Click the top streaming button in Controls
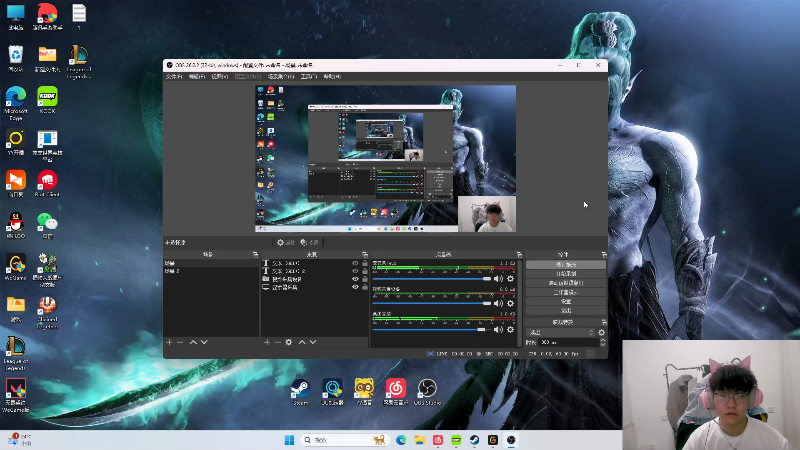This screenshot has width=800, height=450. (566, 264)
